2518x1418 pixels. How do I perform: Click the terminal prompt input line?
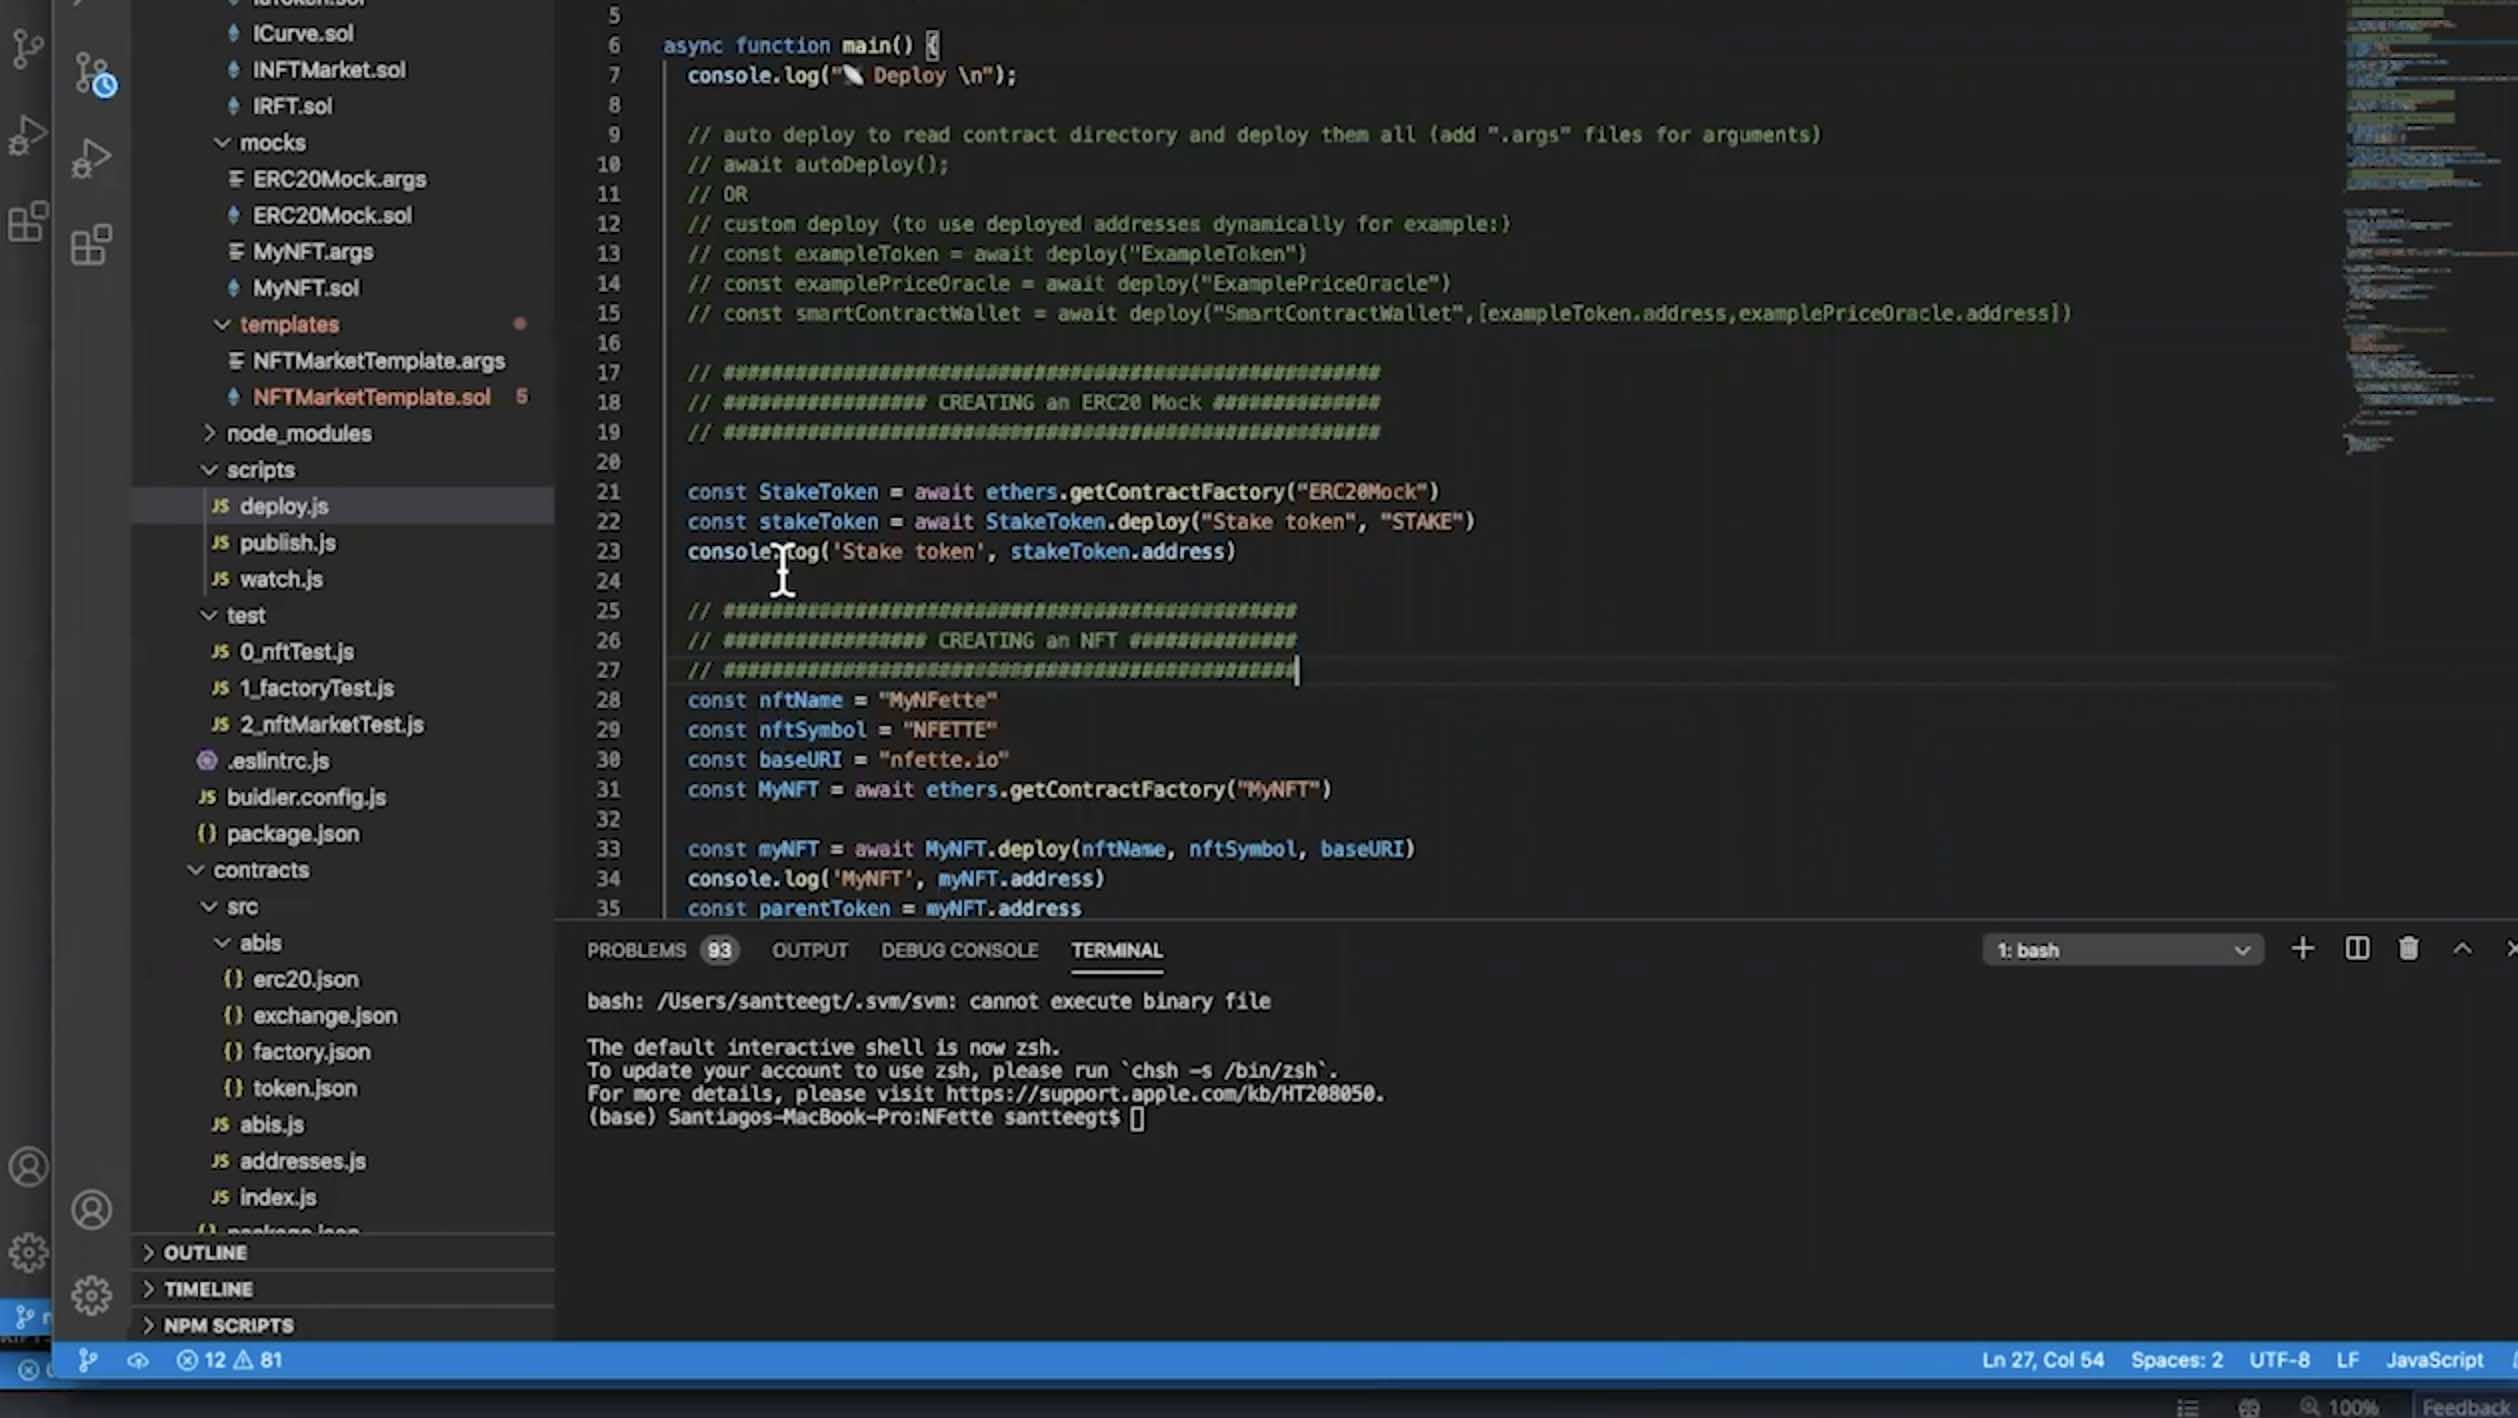point(865,1118)
